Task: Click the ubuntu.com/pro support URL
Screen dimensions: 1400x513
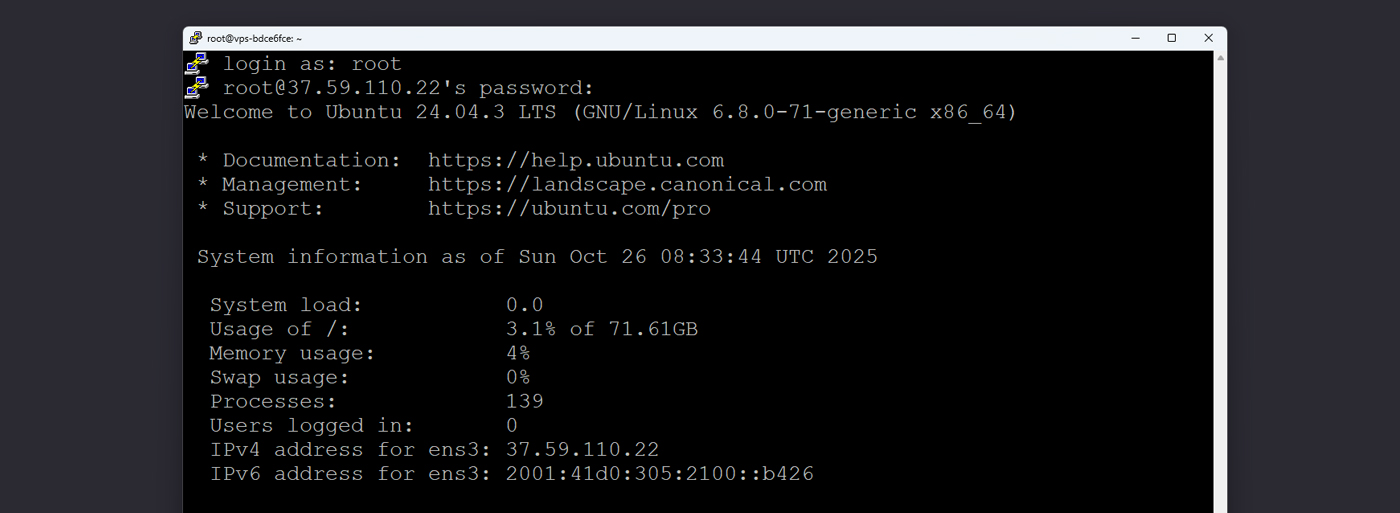Action: [x=569, y=209]
